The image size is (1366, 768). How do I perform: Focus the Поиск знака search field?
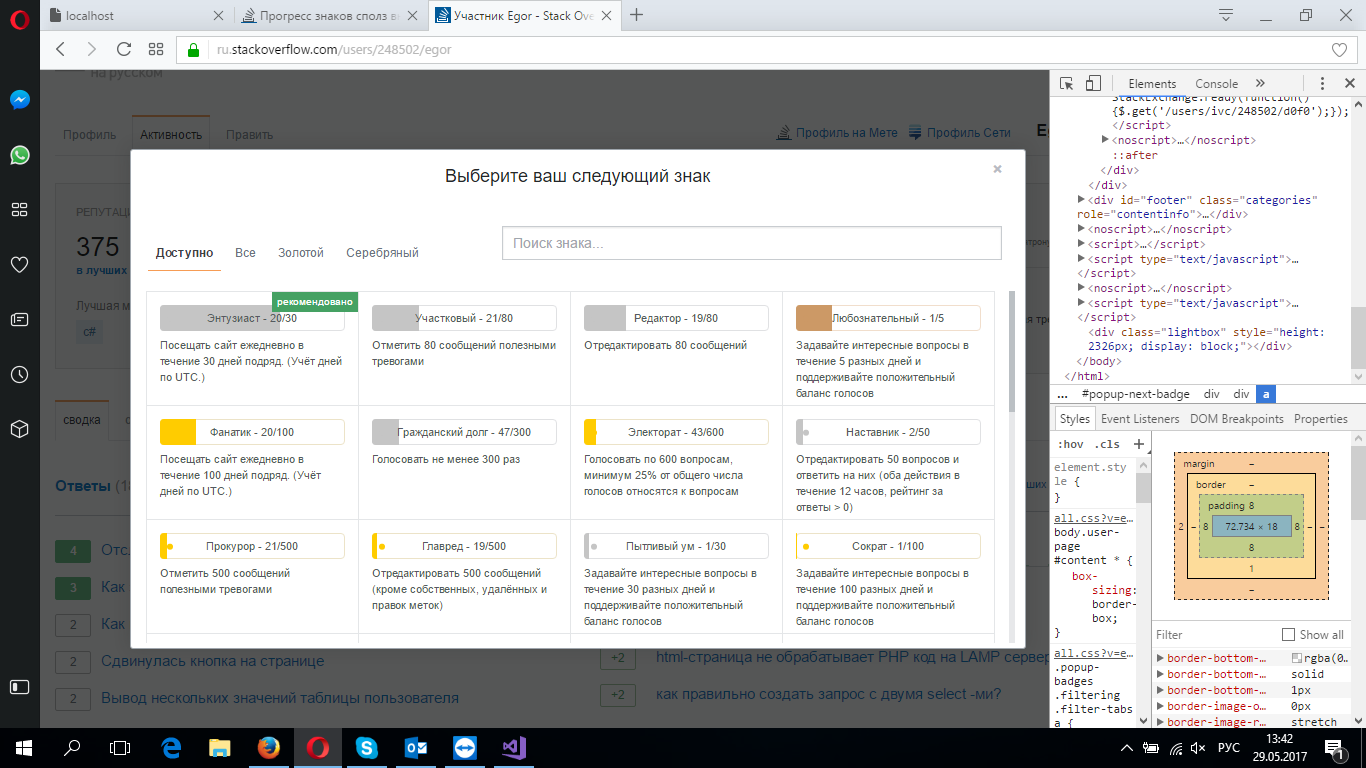click(x=752, y=243)
